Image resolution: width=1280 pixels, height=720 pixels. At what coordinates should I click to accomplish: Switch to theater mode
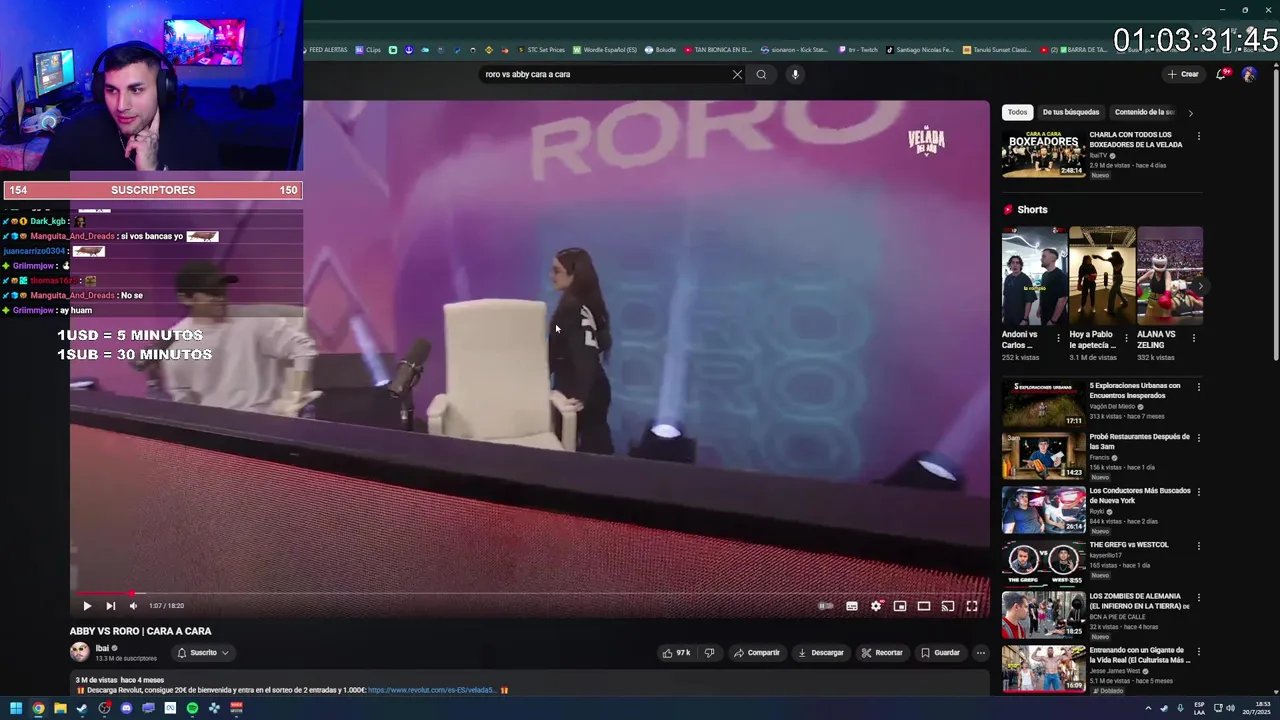coord(924,606)
